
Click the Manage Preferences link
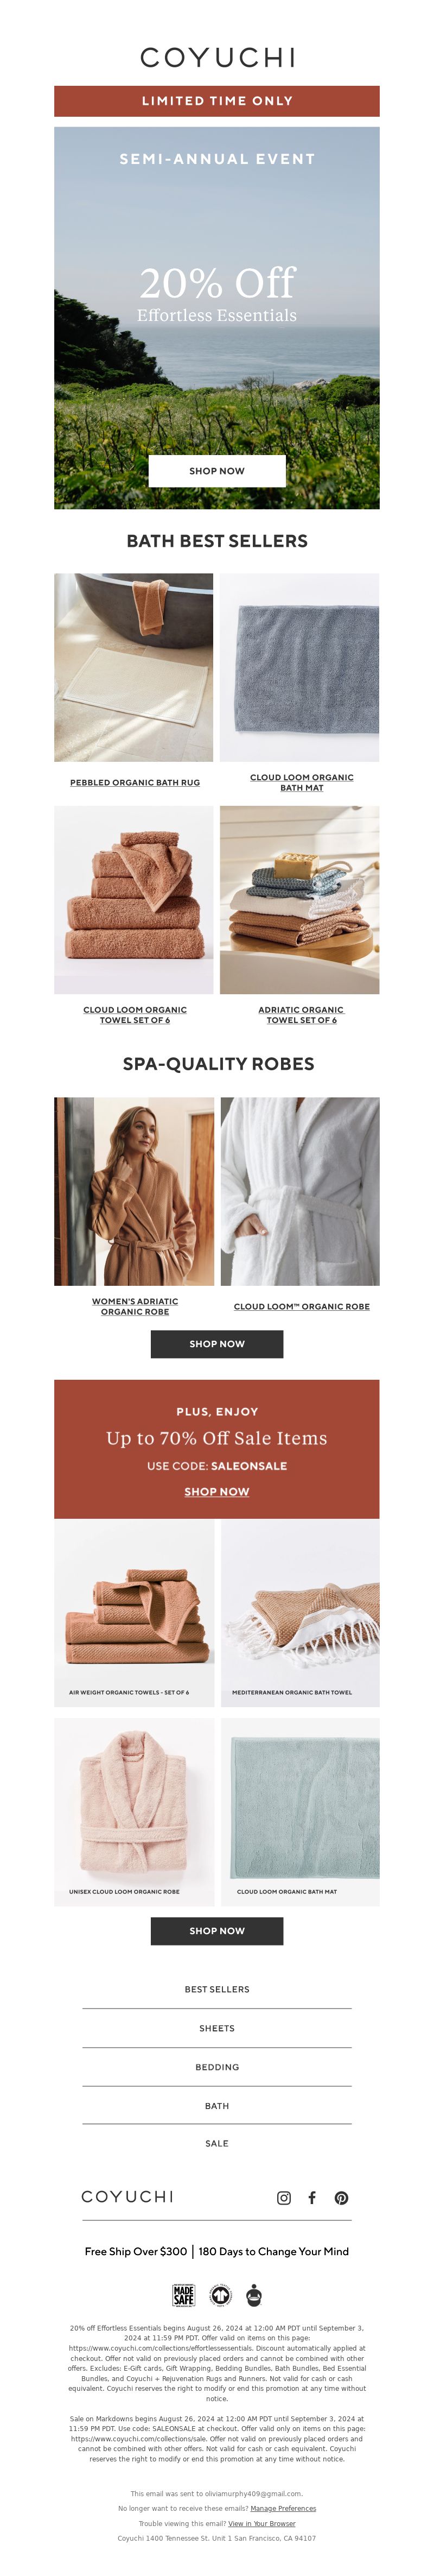coord(283,2508)
